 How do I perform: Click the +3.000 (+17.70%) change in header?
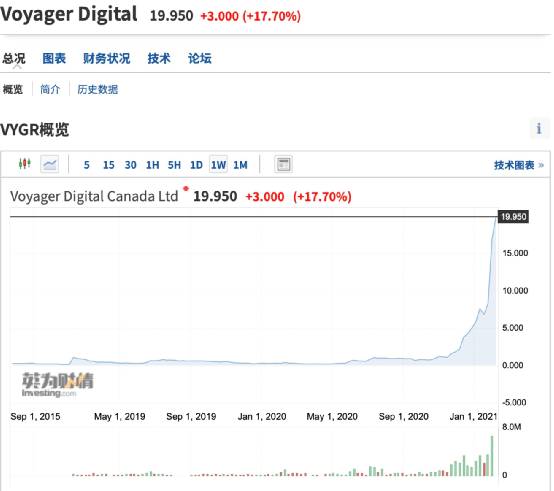point(251,16)
